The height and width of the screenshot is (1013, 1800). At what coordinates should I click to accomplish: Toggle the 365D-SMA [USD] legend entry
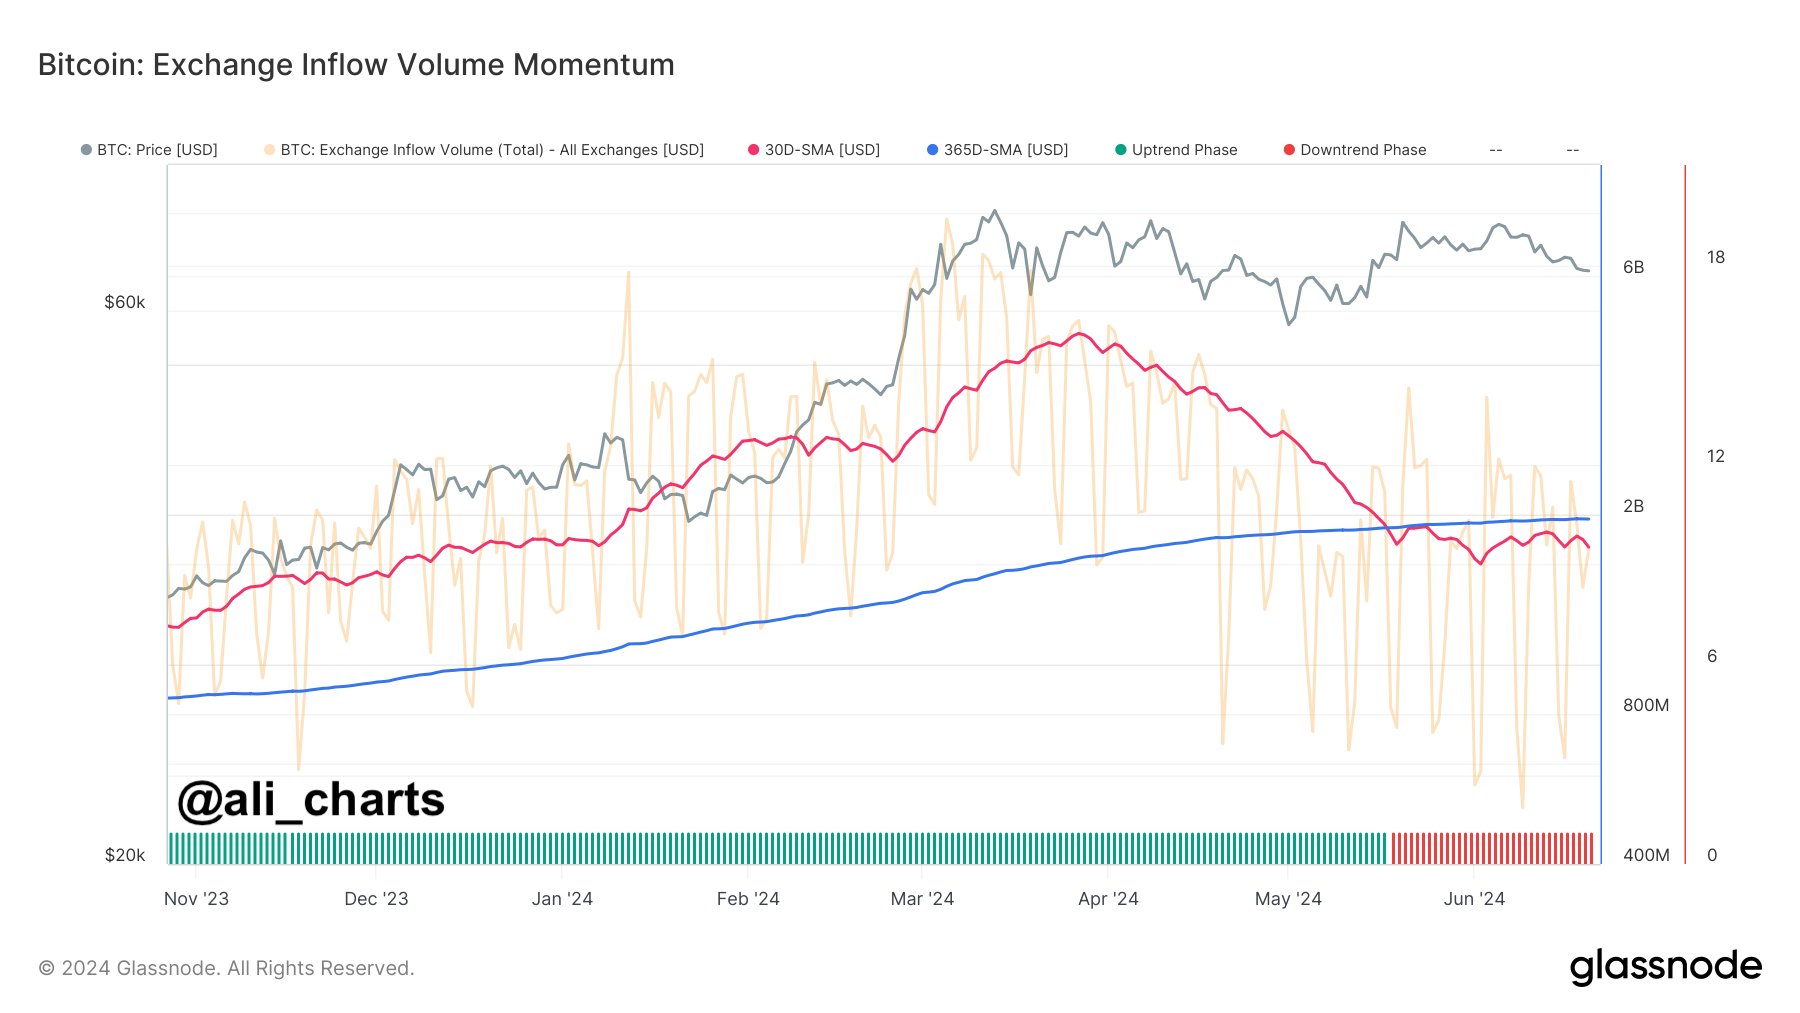(x=997, y=150)
